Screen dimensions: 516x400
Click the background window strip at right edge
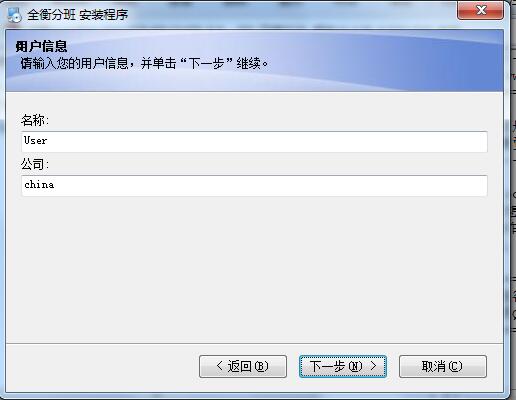513,200
